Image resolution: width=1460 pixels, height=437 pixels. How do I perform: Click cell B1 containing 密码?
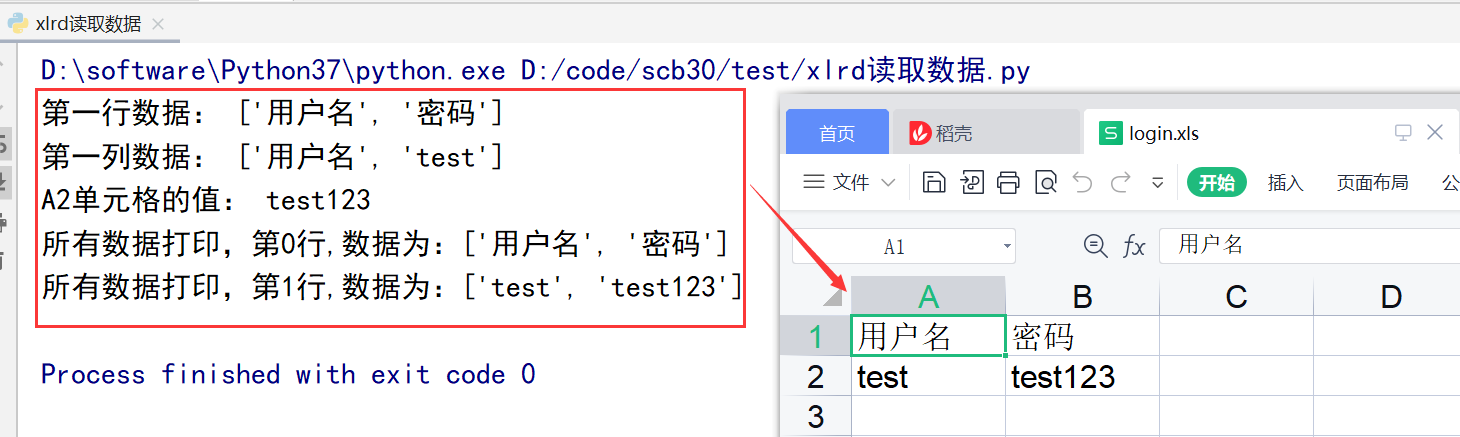tap(1083, 337)
